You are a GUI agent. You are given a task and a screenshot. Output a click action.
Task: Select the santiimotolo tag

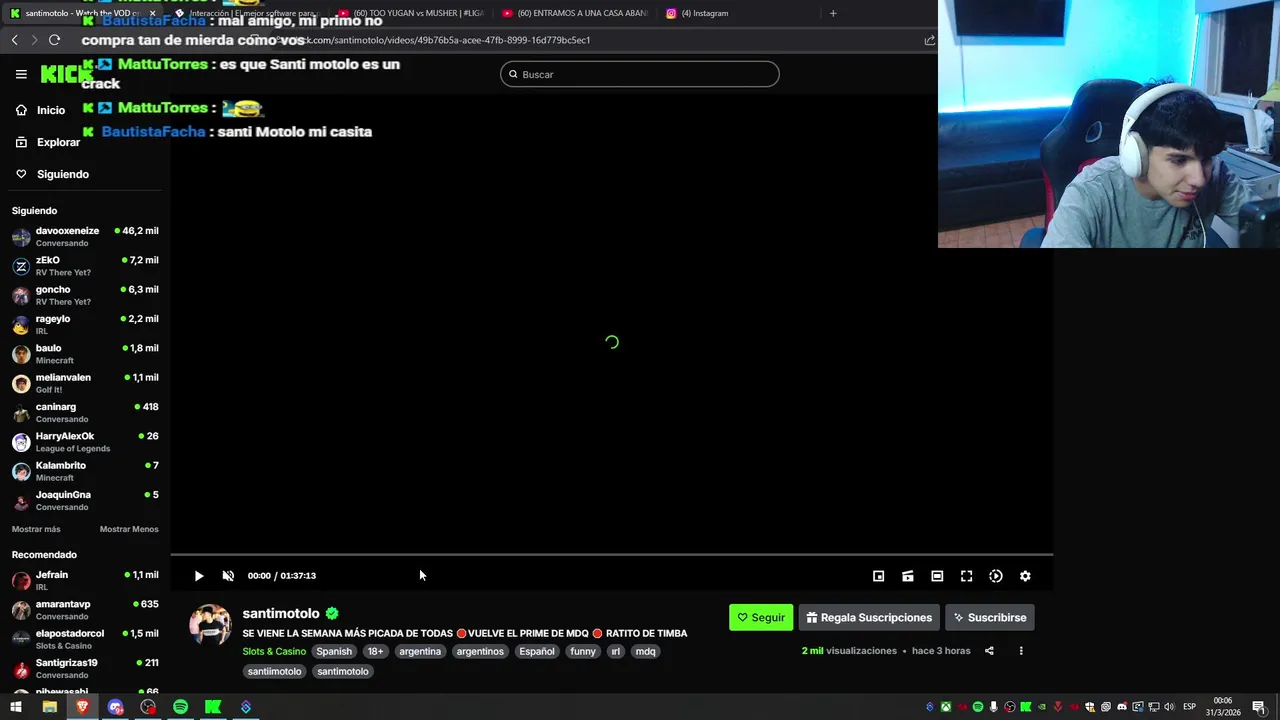(x=274, y=671)
